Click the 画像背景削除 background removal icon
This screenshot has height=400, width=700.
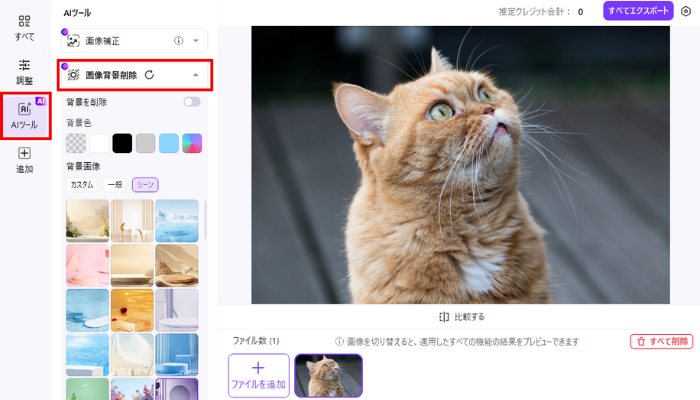tap(74, 75)
